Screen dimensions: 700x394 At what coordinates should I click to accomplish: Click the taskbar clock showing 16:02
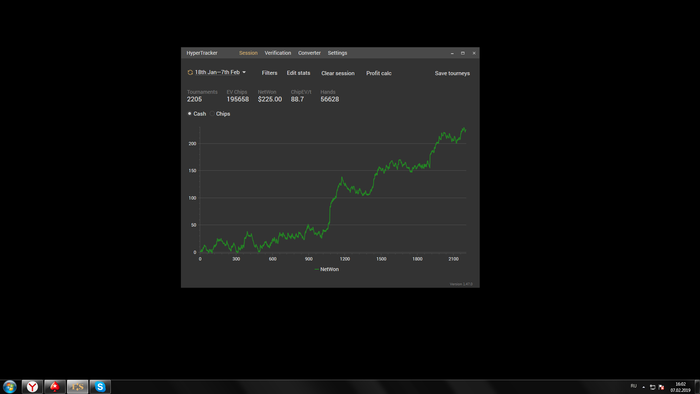(680, 387)
